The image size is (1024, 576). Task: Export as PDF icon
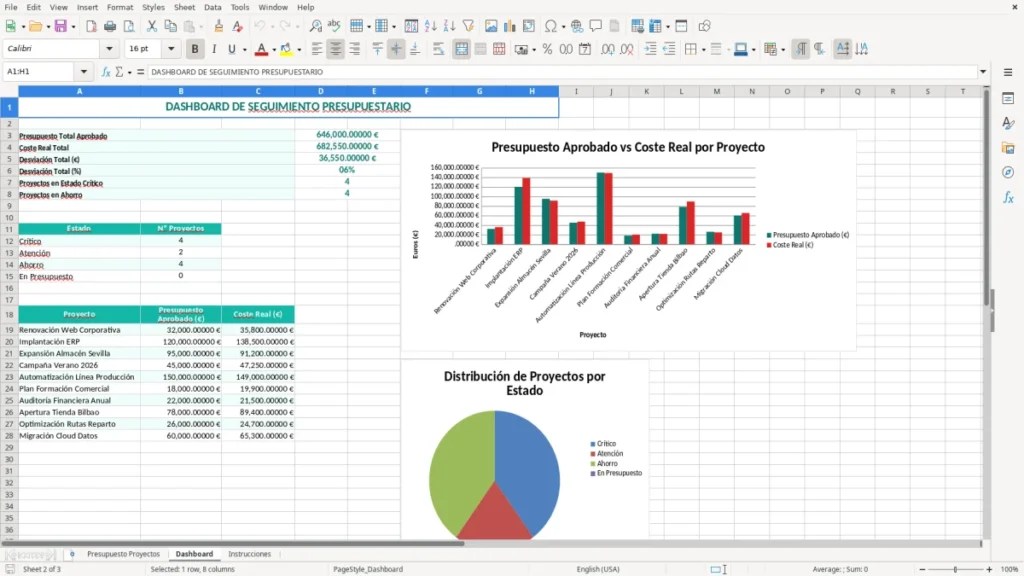coord(91,26)
